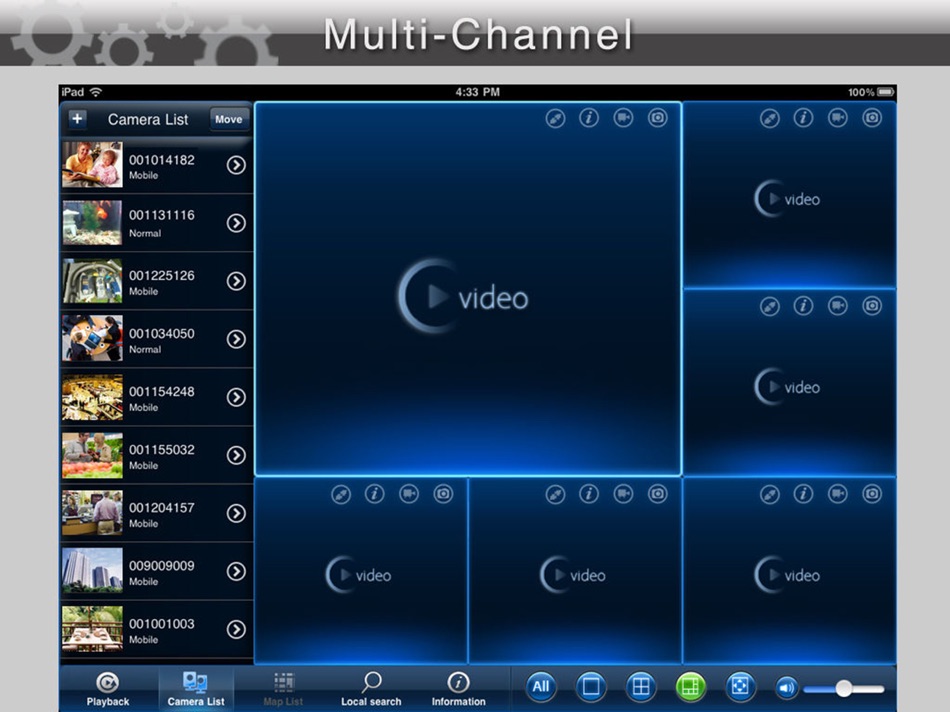Screen dimensions: 950x712
Task: Expand details arrow for camera 001001003
Action: click(236, 630)
